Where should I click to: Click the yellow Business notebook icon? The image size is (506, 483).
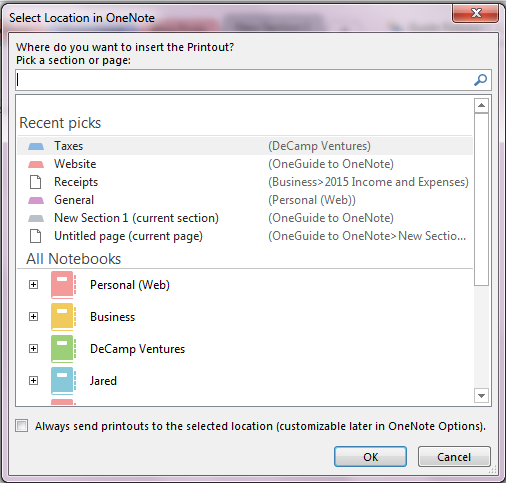coord(63,317)
